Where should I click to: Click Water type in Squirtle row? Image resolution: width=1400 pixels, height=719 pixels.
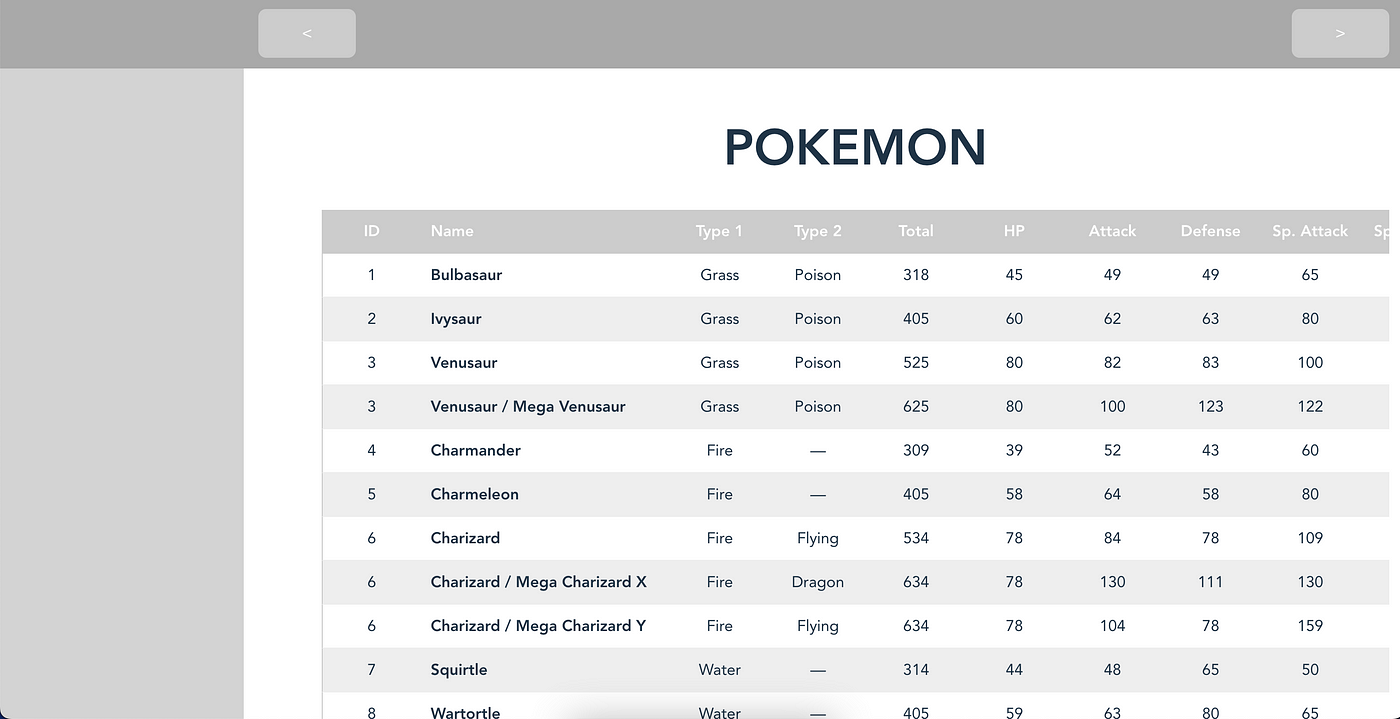pyautogui.click(x=720, y=670)
